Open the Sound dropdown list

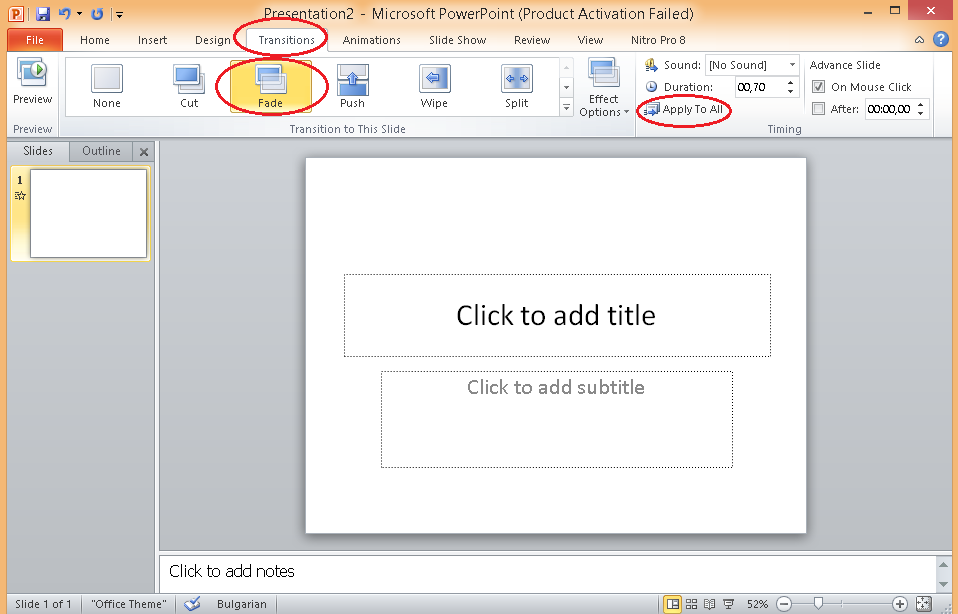click(792, 65)
